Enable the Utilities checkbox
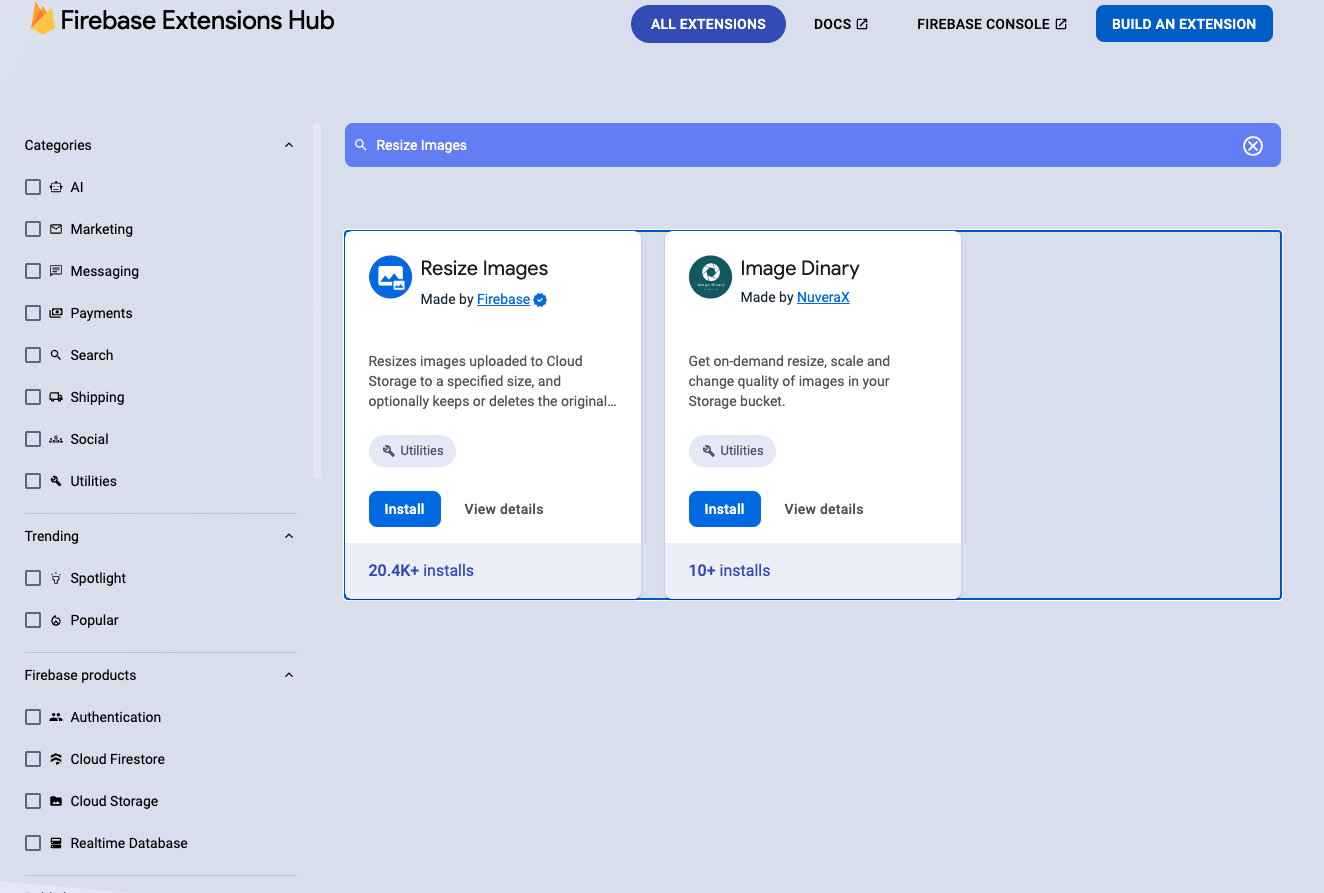 point(33,481)
